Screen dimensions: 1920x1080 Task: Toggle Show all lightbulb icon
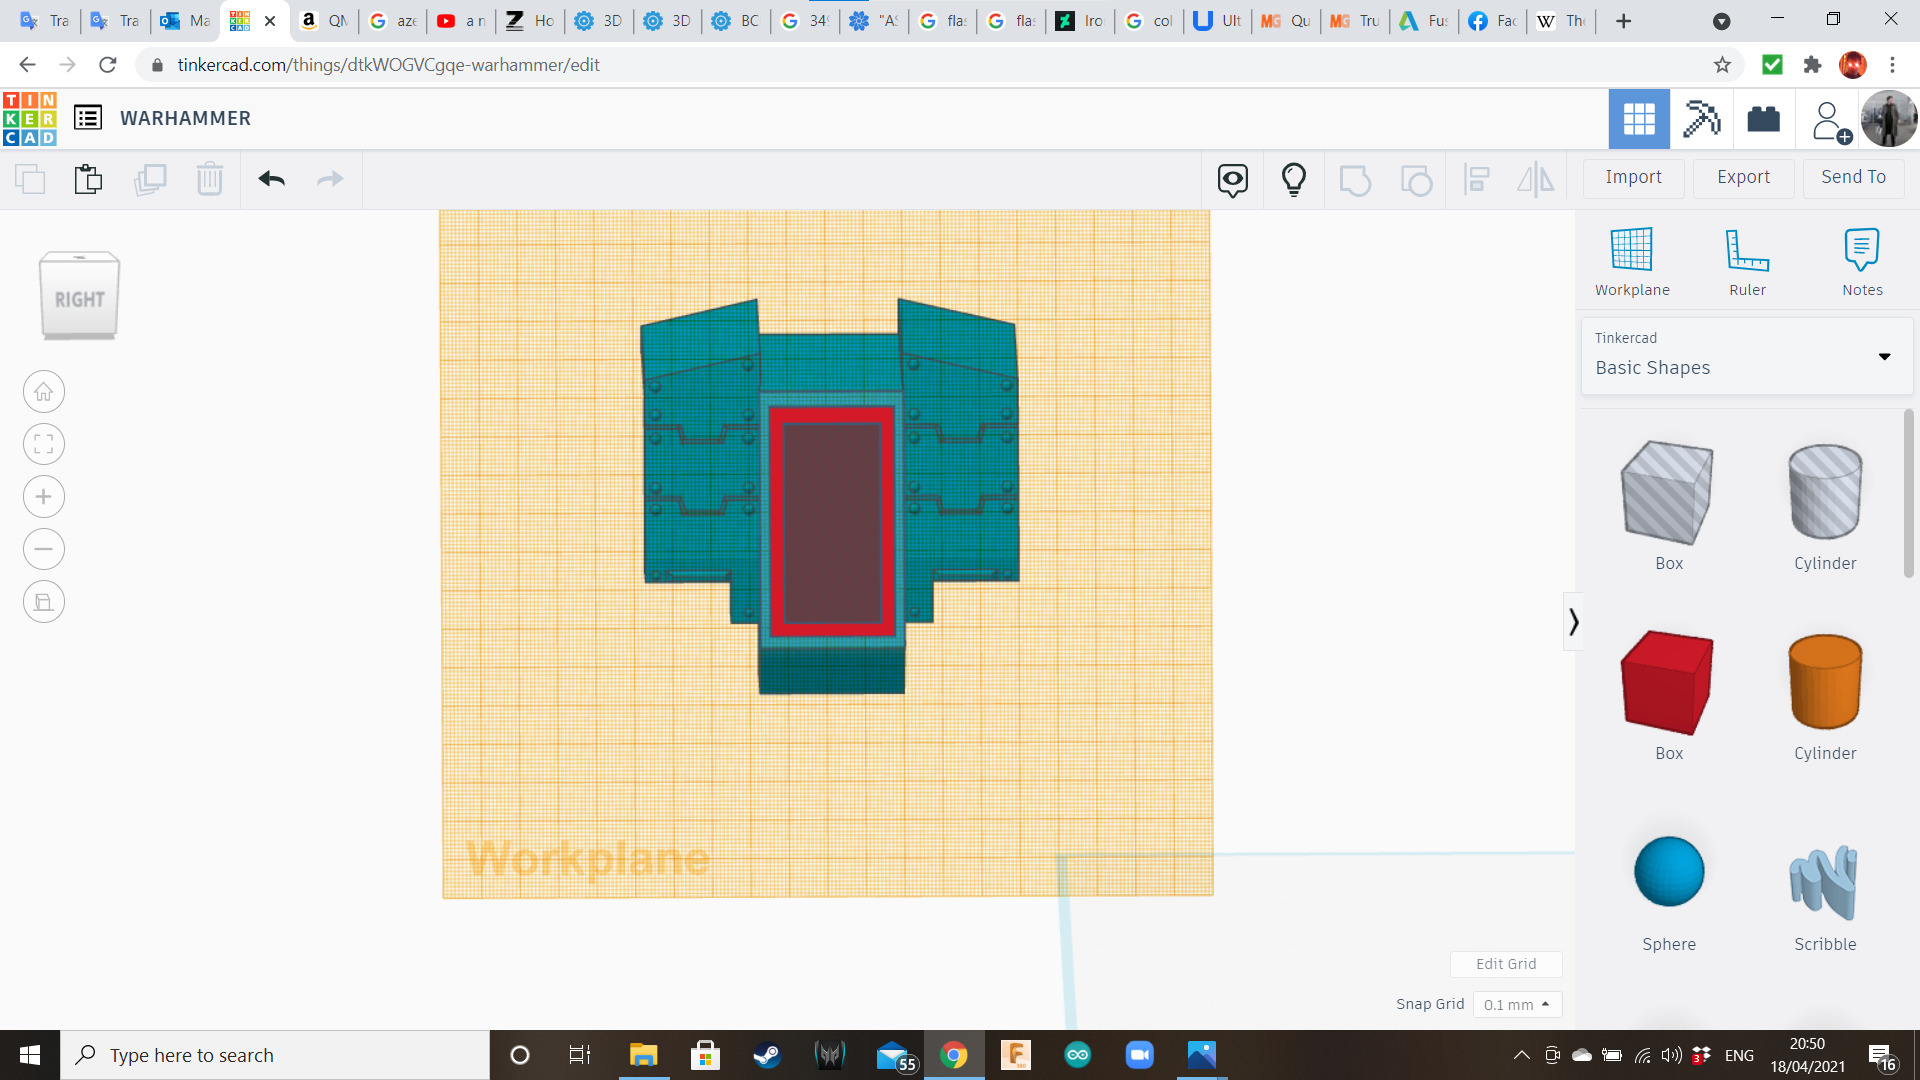[x=1294, y=179]
